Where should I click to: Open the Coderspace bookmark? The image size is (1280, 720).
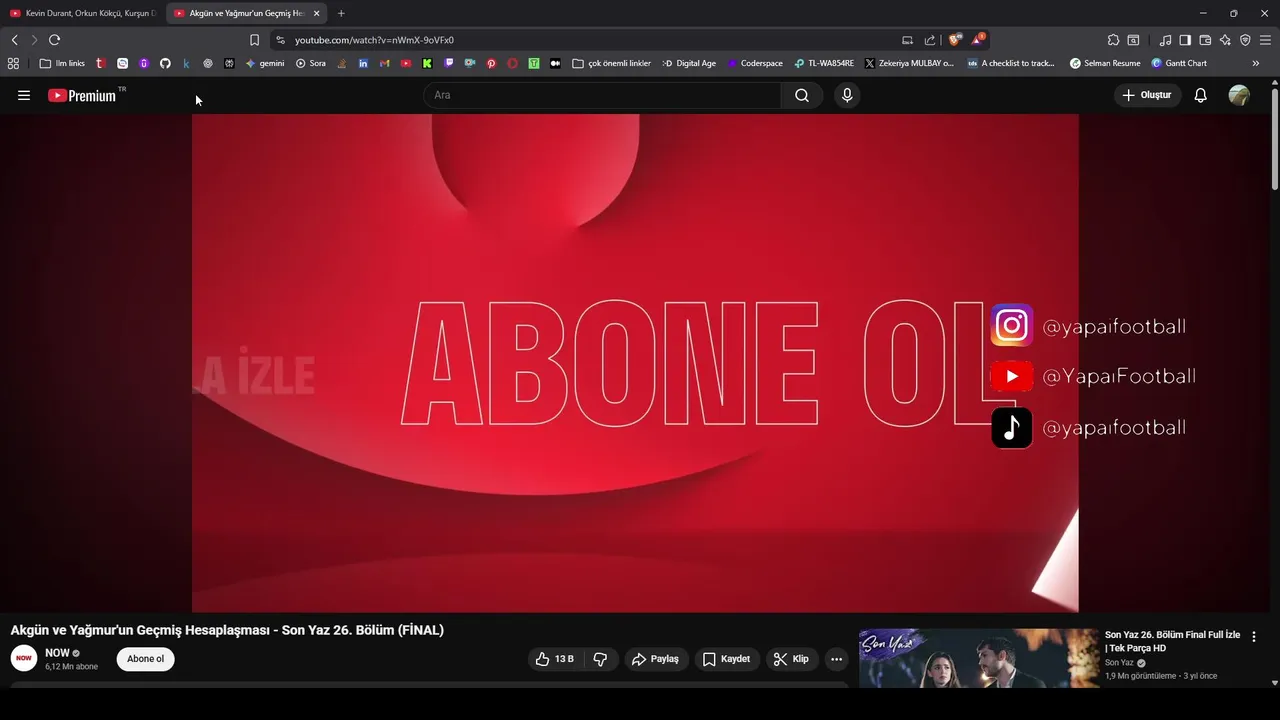point(755,63)
